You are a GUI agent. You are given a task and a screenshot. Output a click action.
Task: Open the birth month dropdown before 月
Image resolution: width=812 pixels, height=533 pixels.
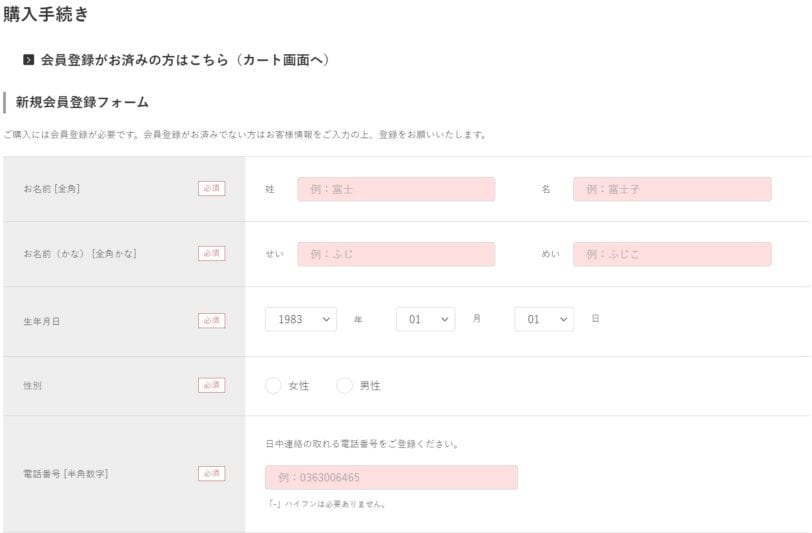pos(426,319)
